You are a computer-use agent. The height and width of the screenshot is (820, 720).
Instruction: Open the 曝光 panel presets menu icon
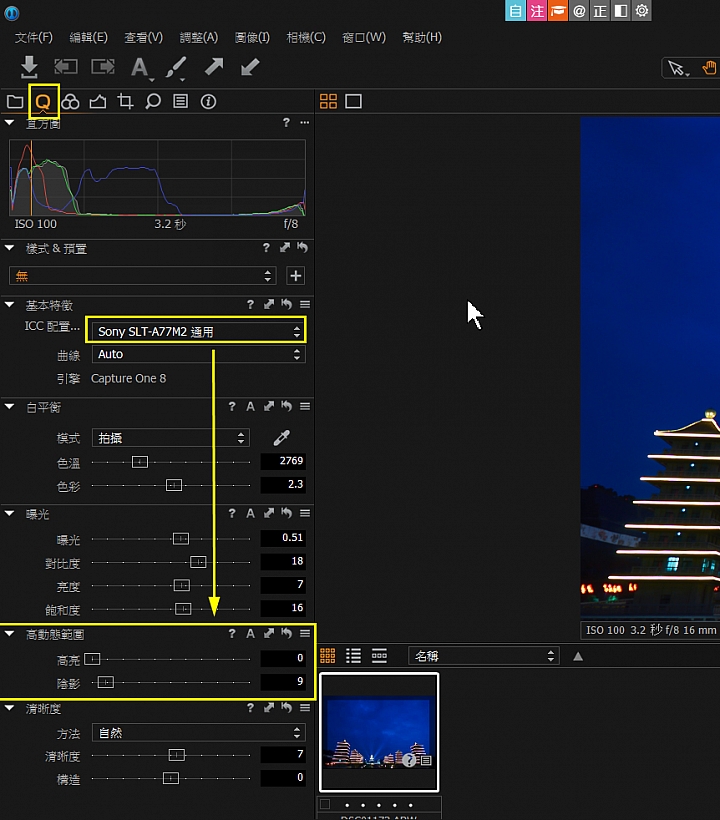click(305, 514)
